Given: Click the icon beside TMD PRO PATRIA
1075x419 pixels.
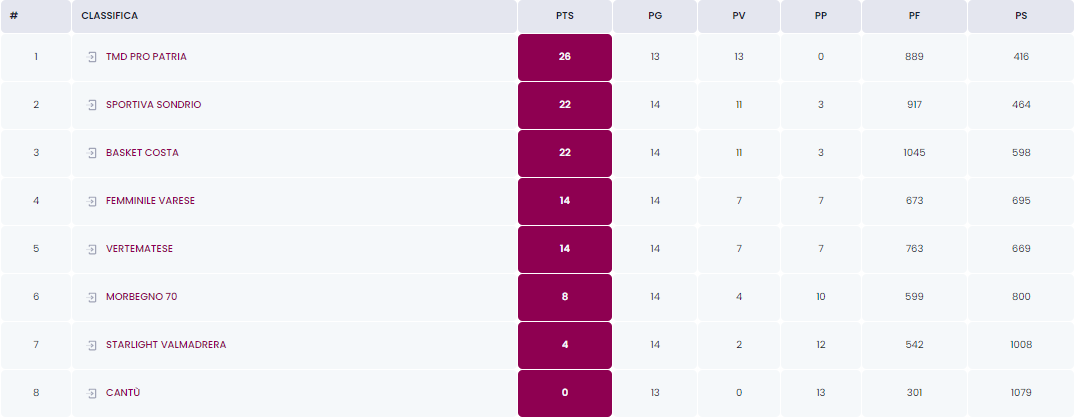Looking at the screenshot, I should click(x=92, y=57).
